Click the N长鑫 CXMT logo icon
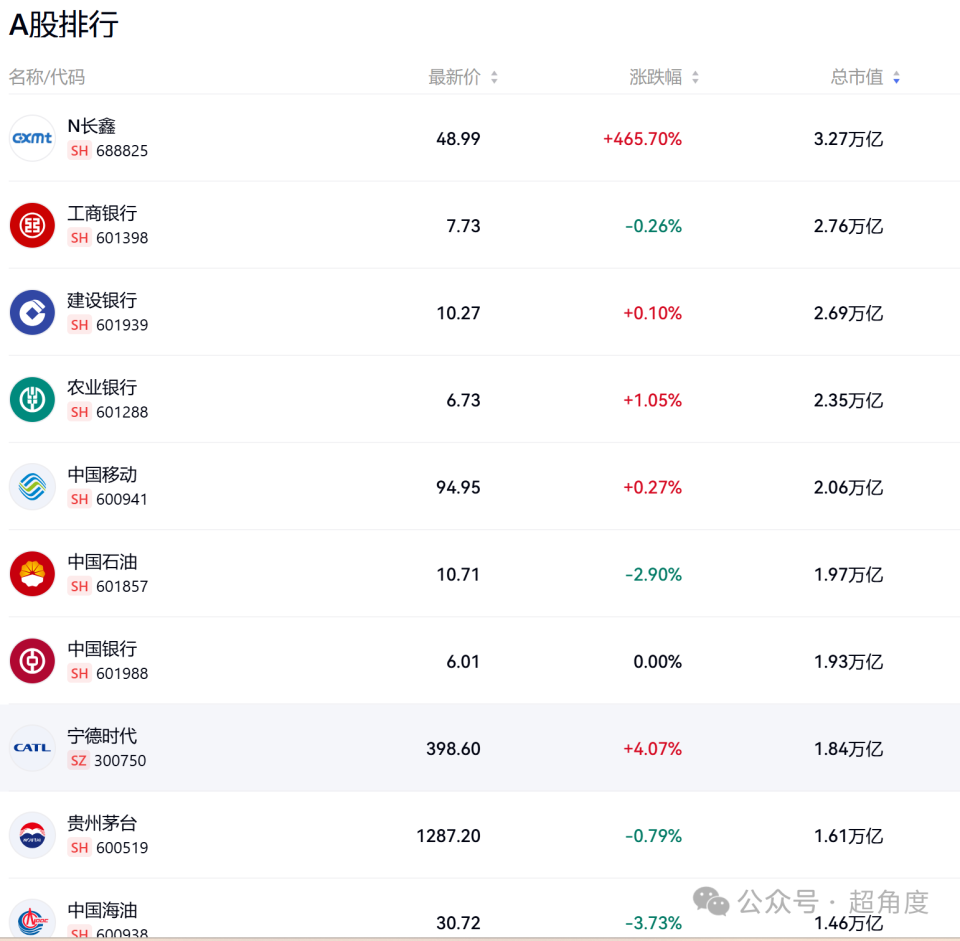This screenshot has width=960, height=941. pos(32,138)
